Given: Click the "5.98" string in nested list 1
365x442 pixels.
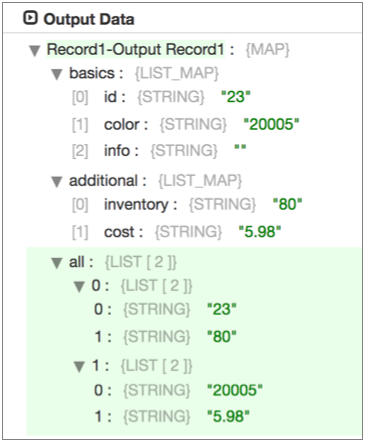Looking at the screenshot, I should 228,416.
